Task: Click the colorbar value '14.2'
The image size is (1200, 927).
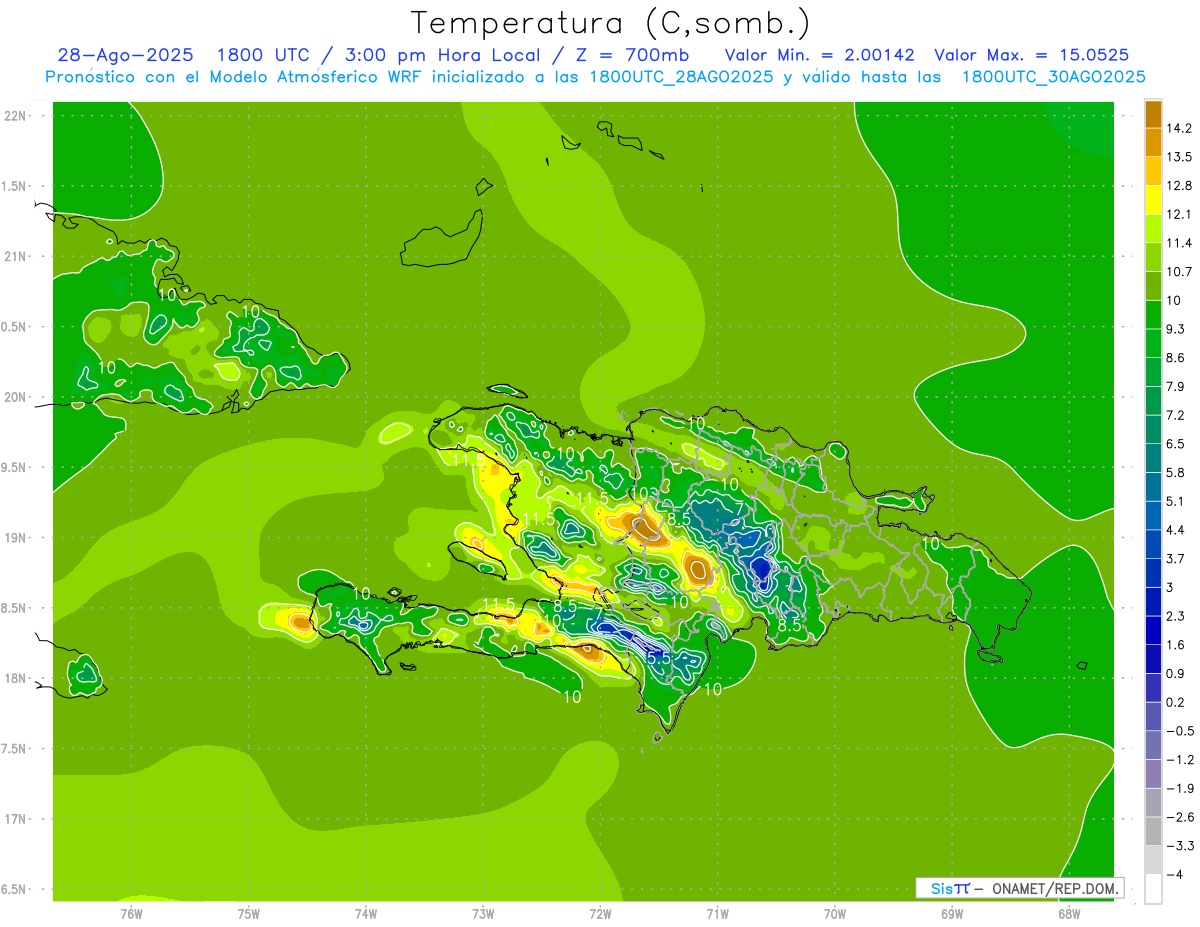Action: pos(1178,128)
